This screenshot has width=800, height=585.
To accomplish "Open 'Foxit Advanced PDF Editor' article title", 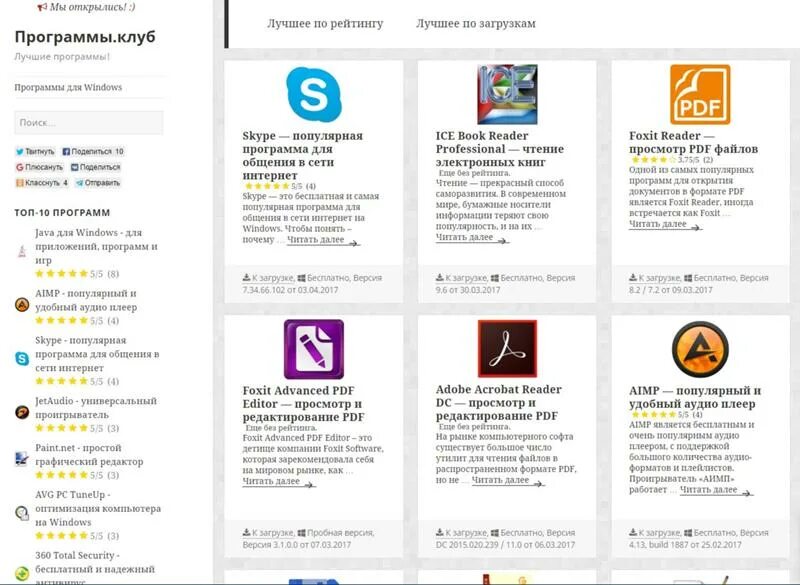I will (304, 404).
